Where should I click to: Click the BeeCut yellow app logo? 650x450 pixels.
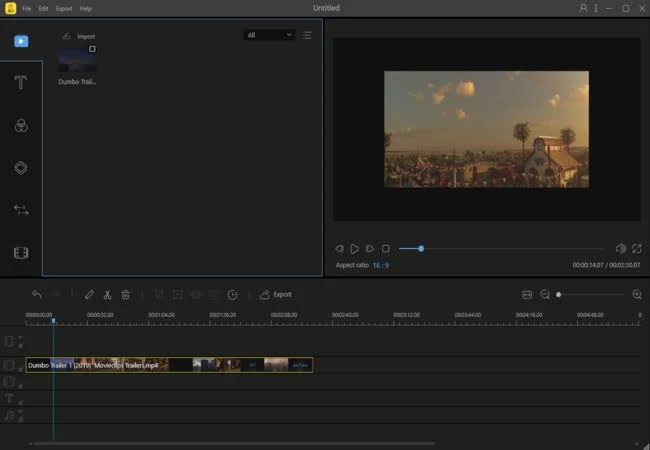(x=11, y=8)
